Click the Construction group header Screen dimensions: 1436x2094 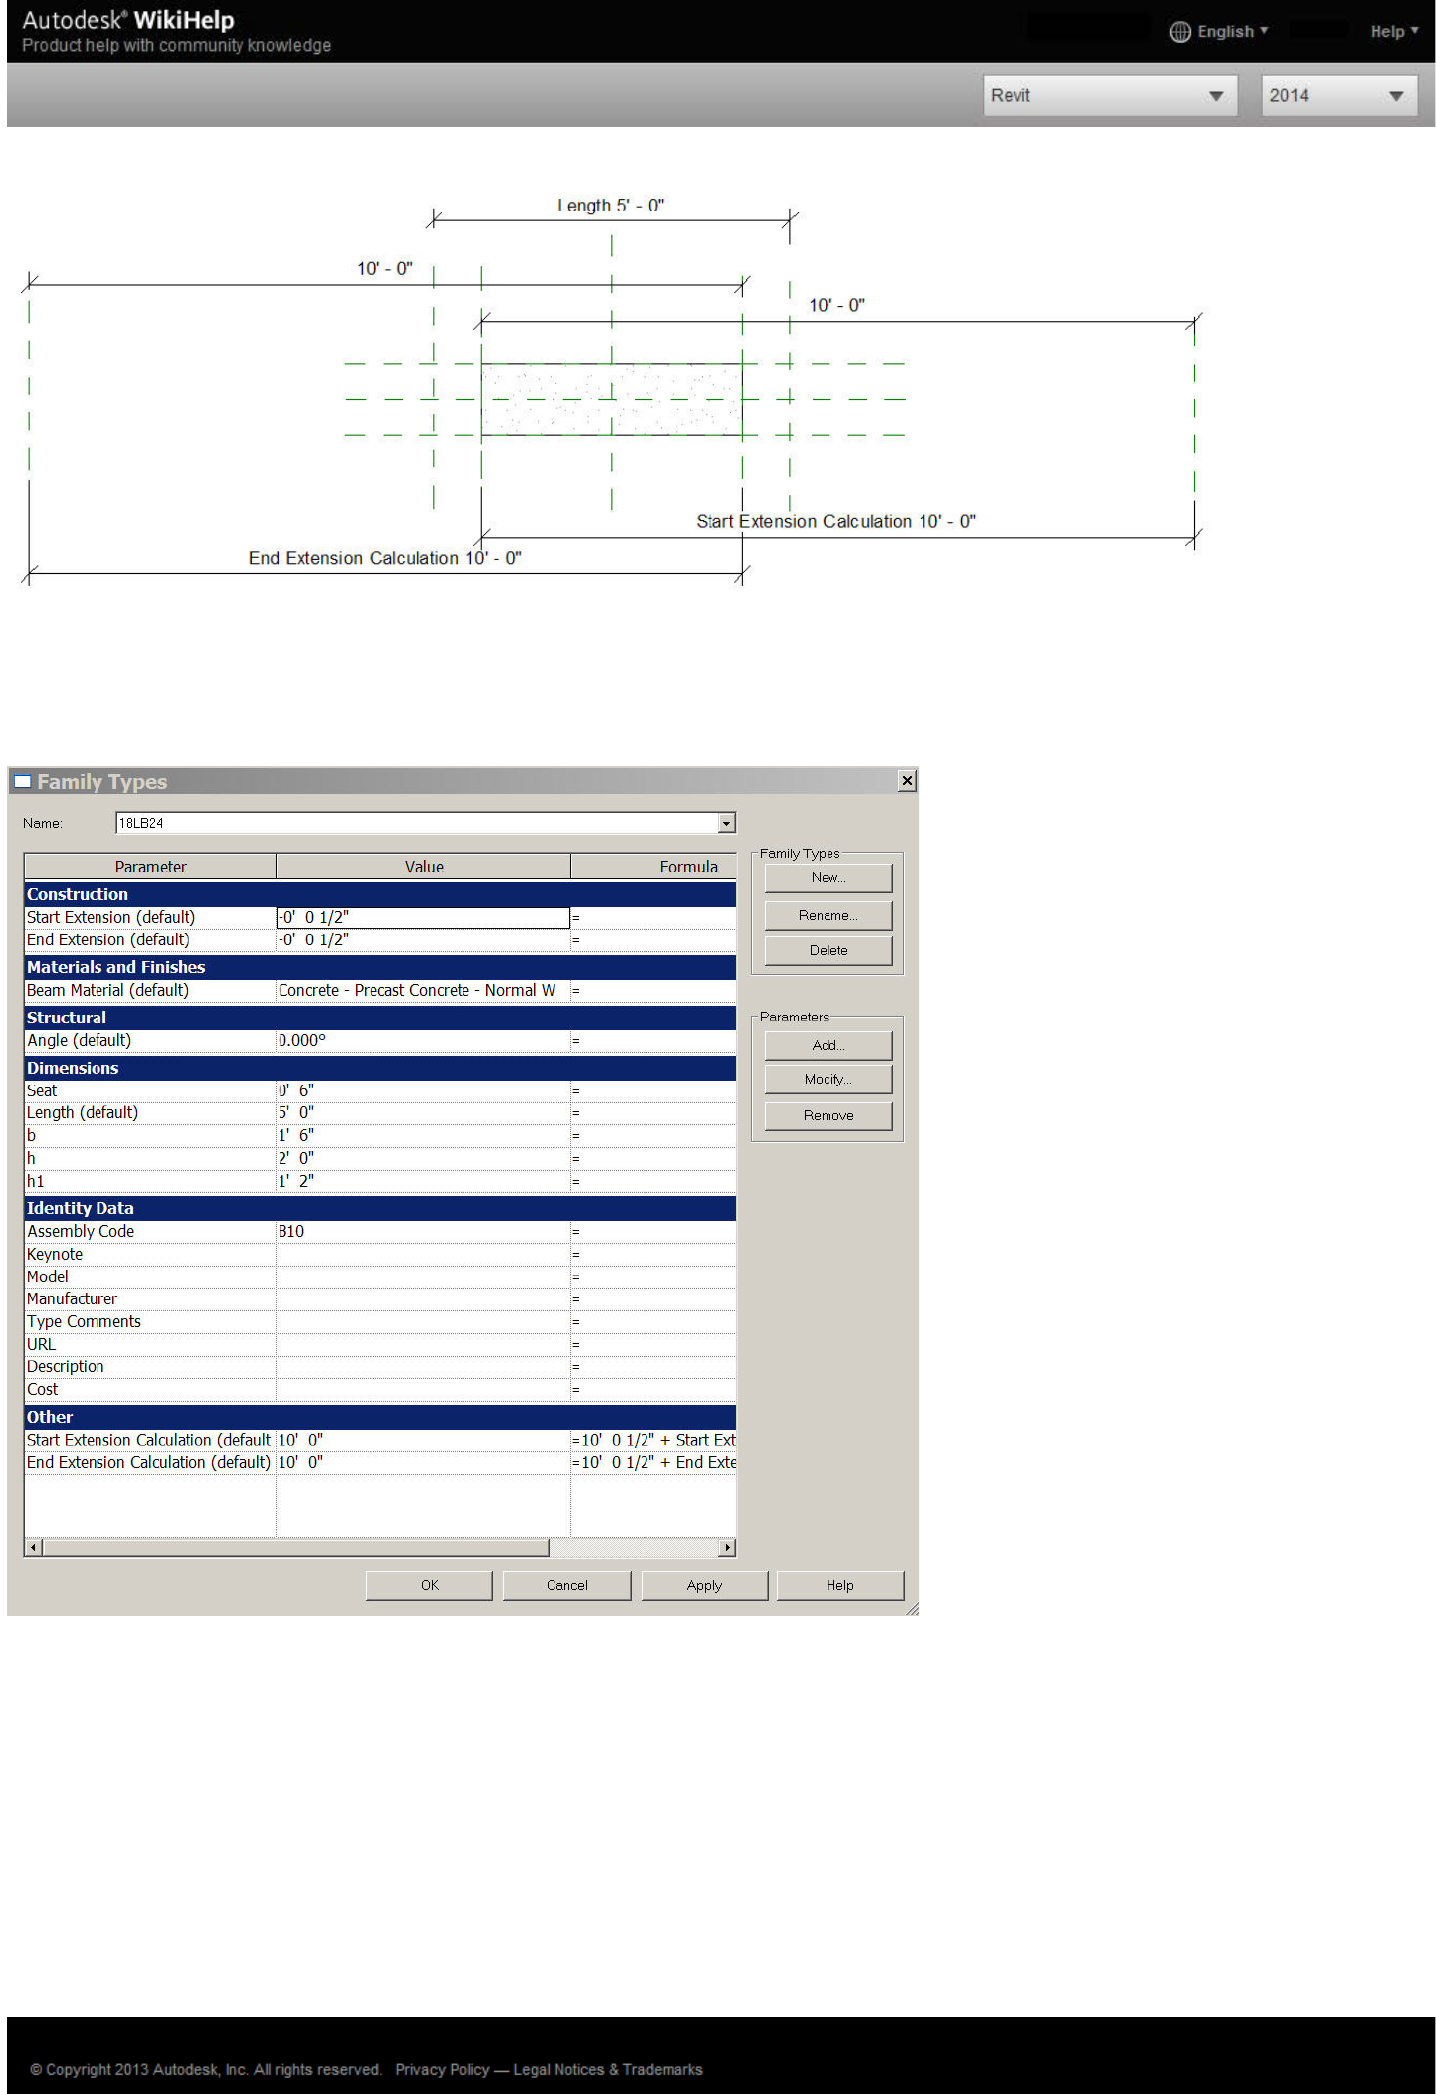380,894
